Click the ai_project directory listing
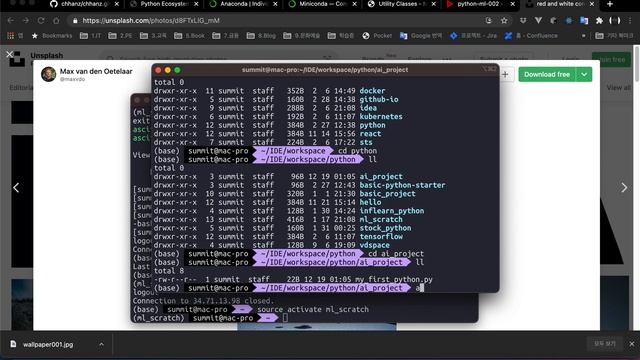This screenshot has height=360, width=640. [x=381, y=176]
